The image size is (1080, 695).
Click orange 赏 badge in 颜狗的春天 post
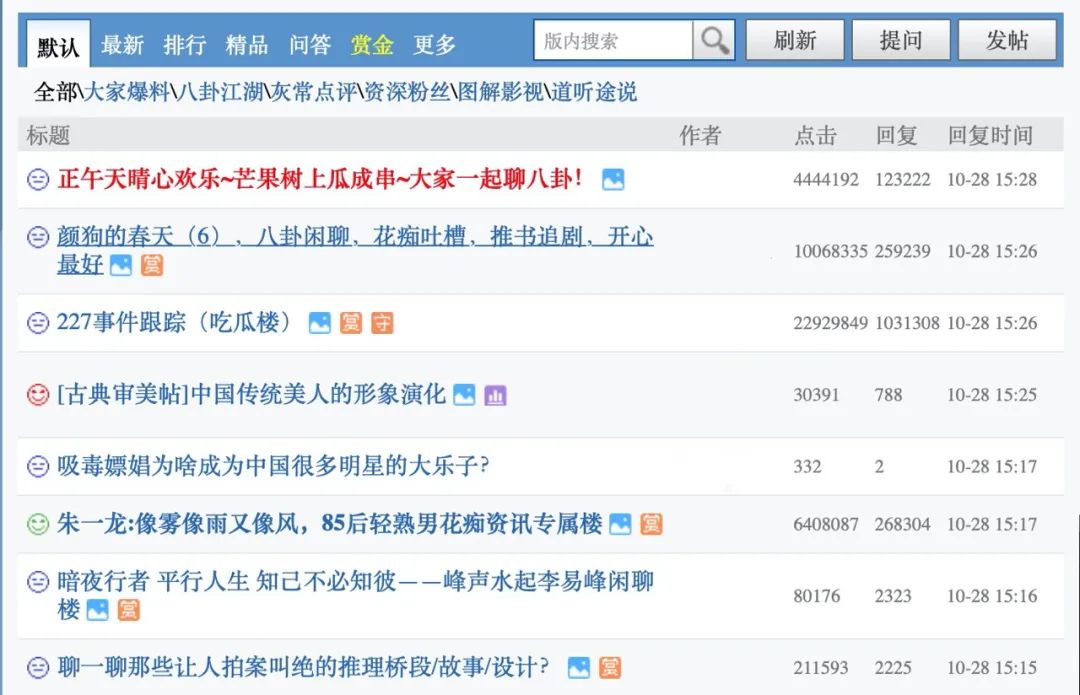point(152,265)
